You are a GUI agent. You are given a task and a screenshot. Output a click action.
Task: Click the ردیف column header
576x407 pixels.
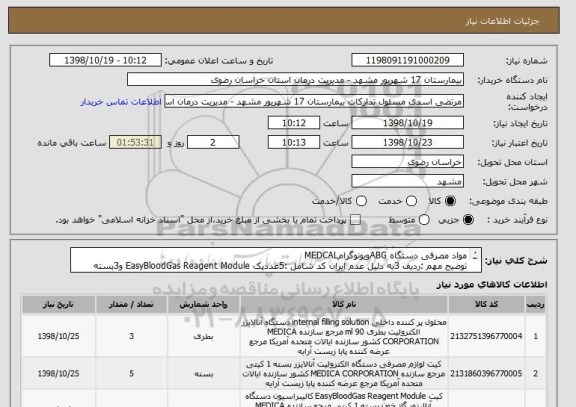tap(536, 305)
